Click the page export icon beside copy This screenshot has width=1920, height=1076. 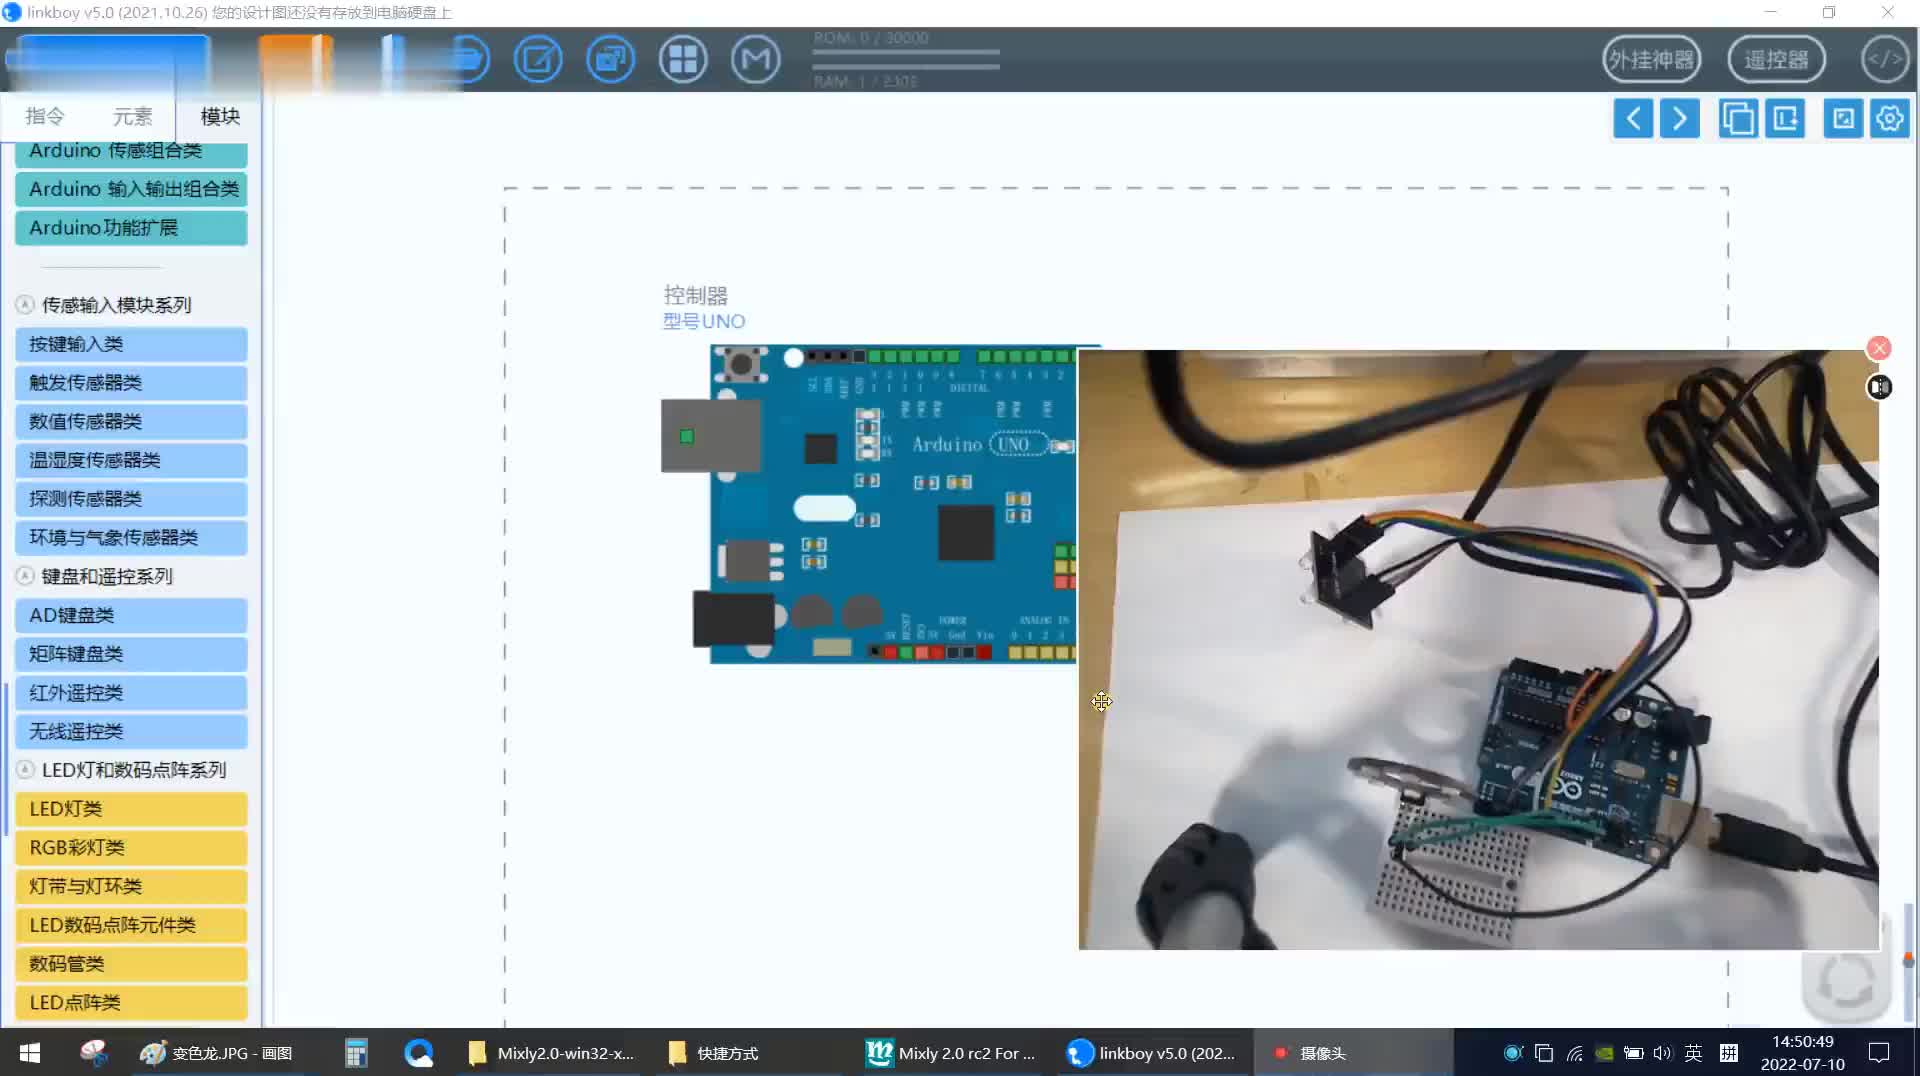[1785, 118]
